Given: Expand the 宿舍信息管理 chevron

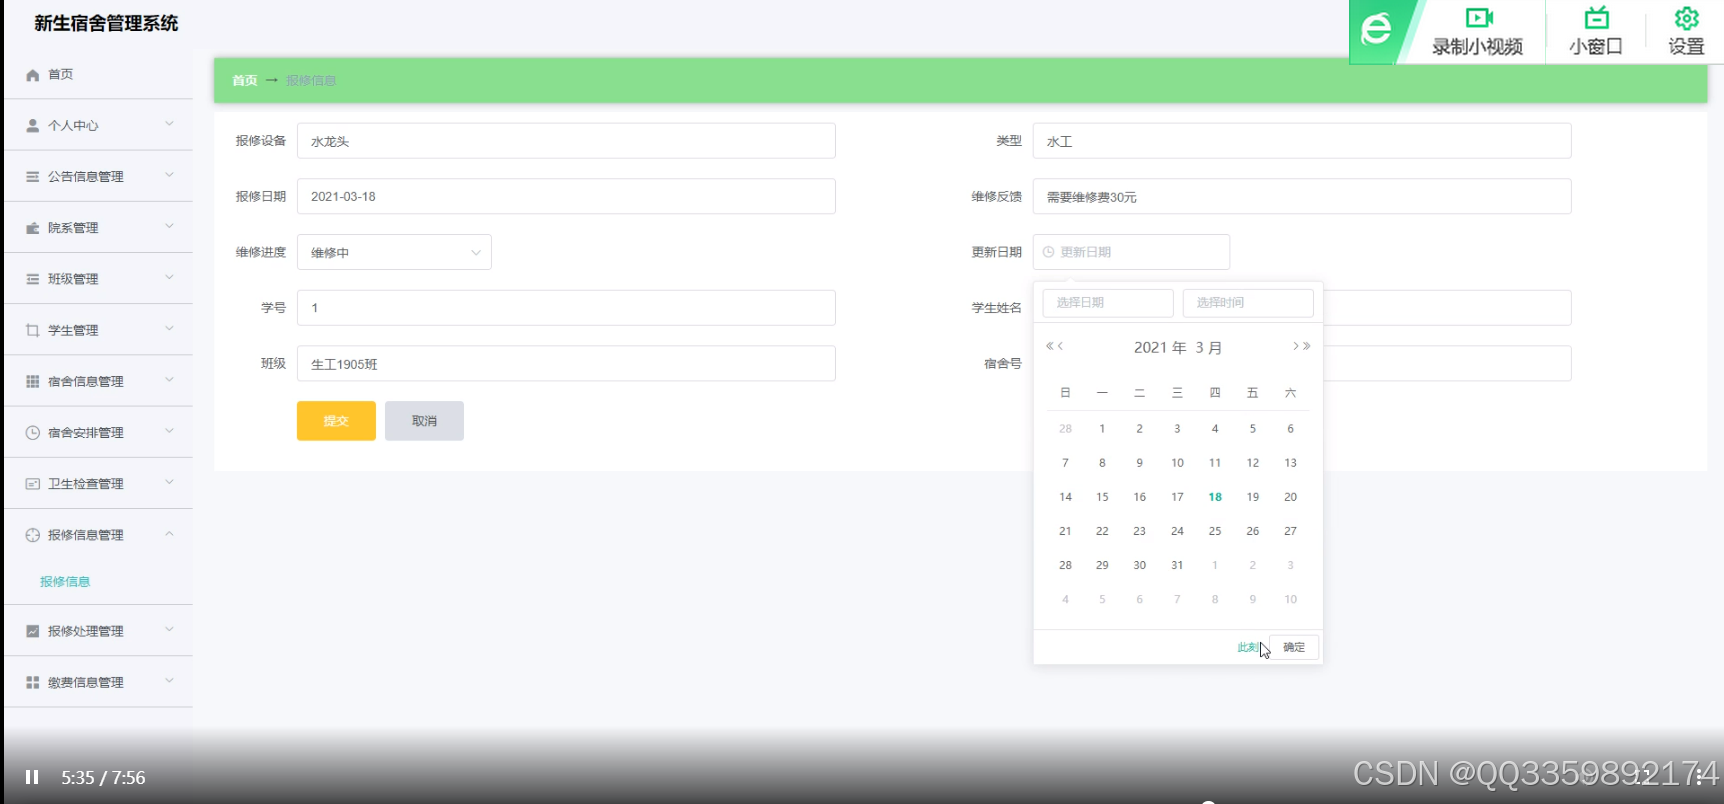Looking at the screenshot, I should point(169,379).
